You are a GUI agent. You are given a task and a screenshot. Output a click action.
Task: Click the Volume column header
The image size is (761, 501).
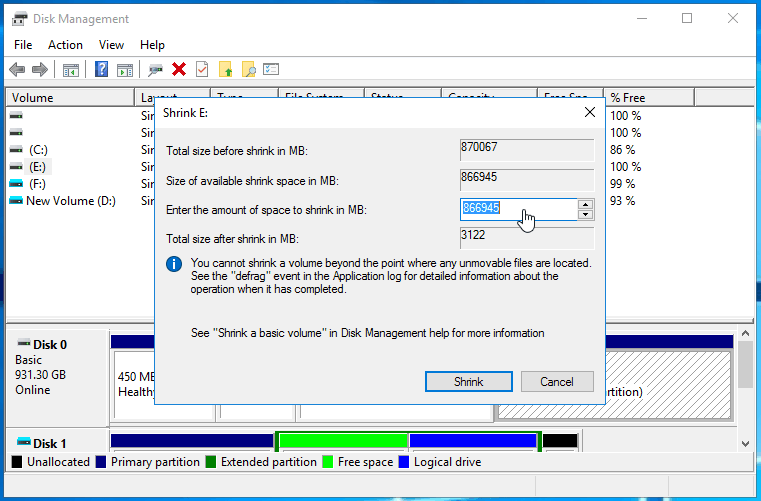pyautogui.click(x=70, y=98)
